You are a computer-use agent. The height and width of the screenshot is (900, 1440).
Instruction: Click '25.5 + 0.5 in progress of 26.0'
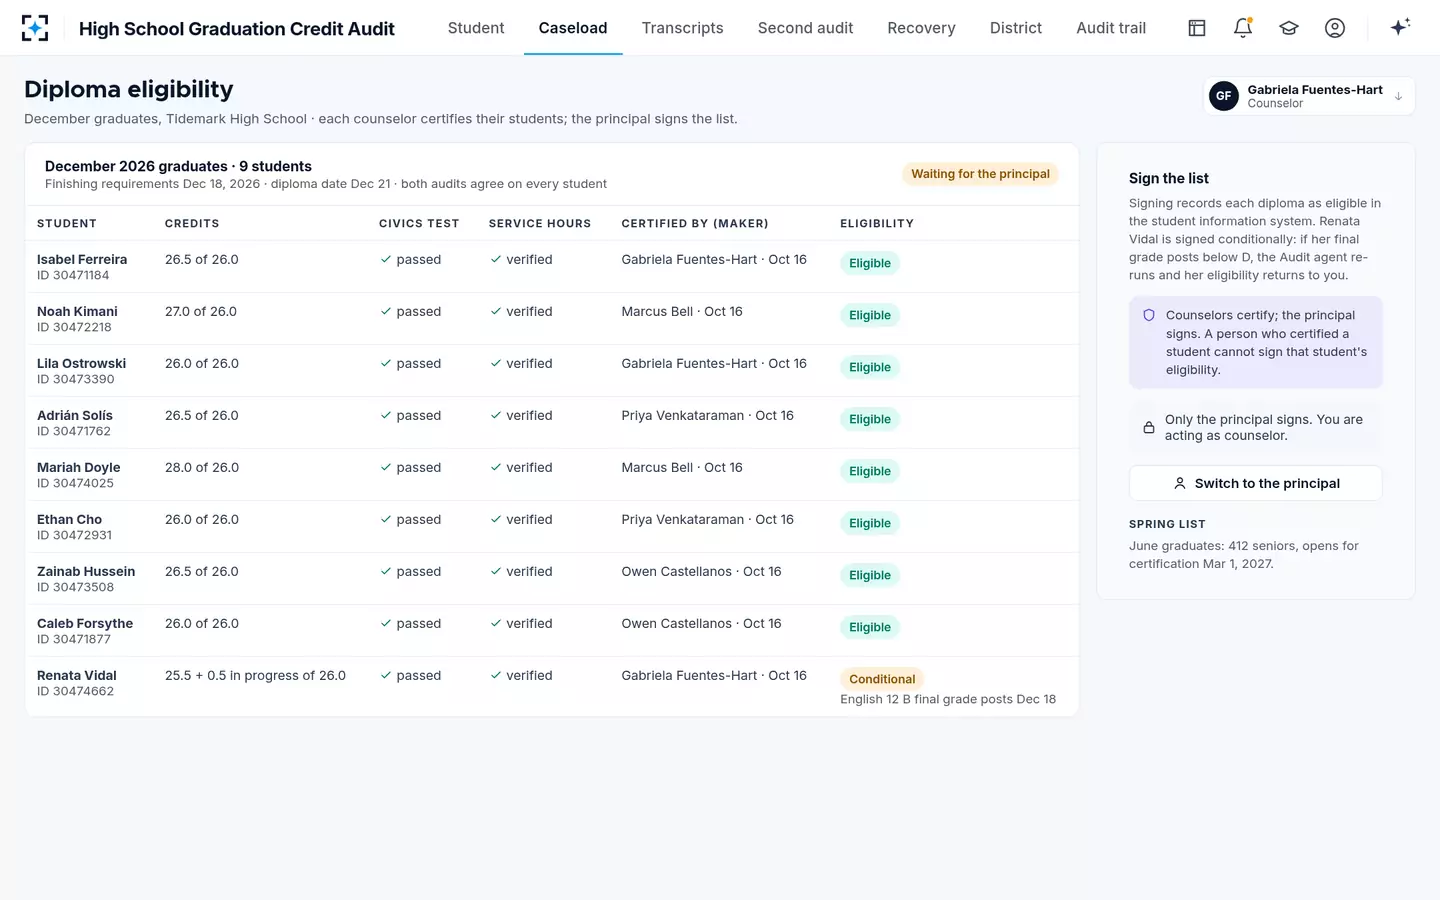[255, 675]
